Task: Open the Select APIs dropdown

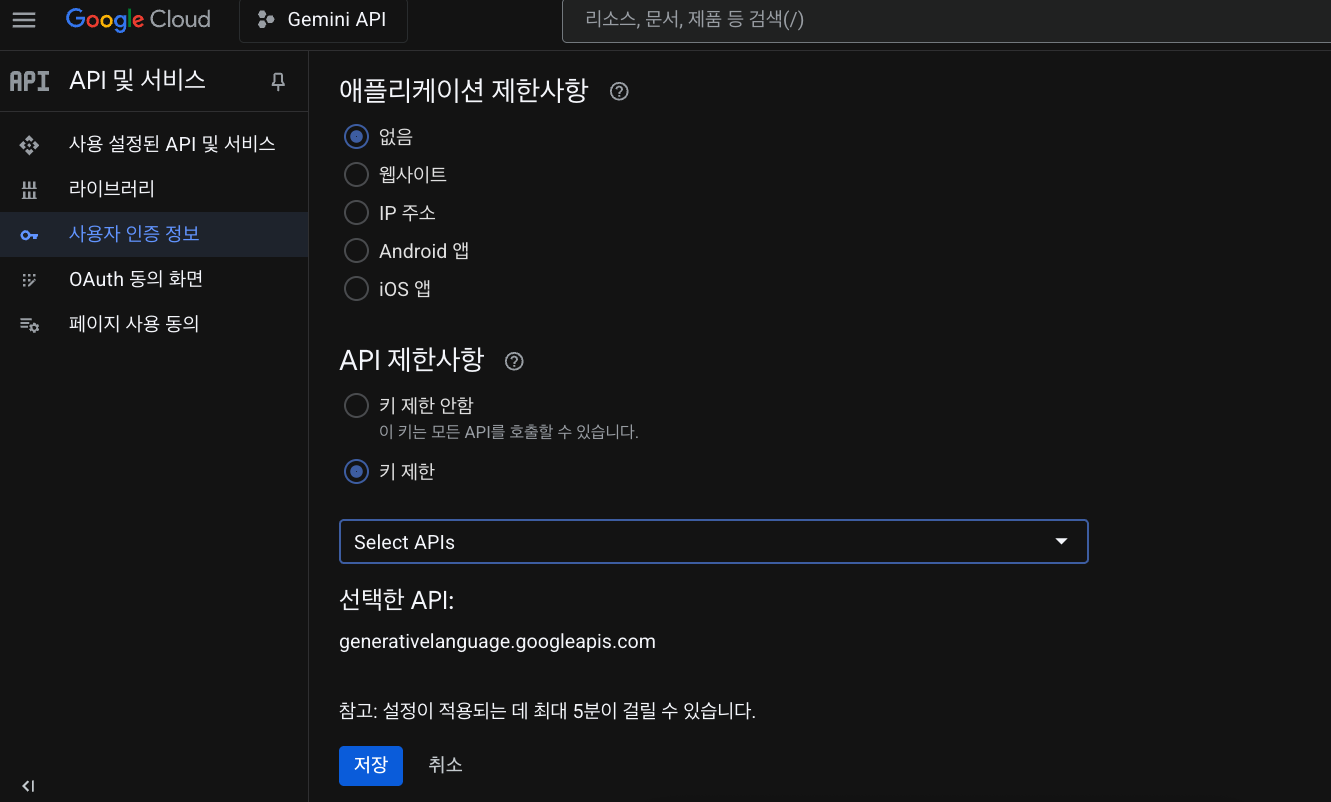Action: pyautogui.click(x=713, y=542)
